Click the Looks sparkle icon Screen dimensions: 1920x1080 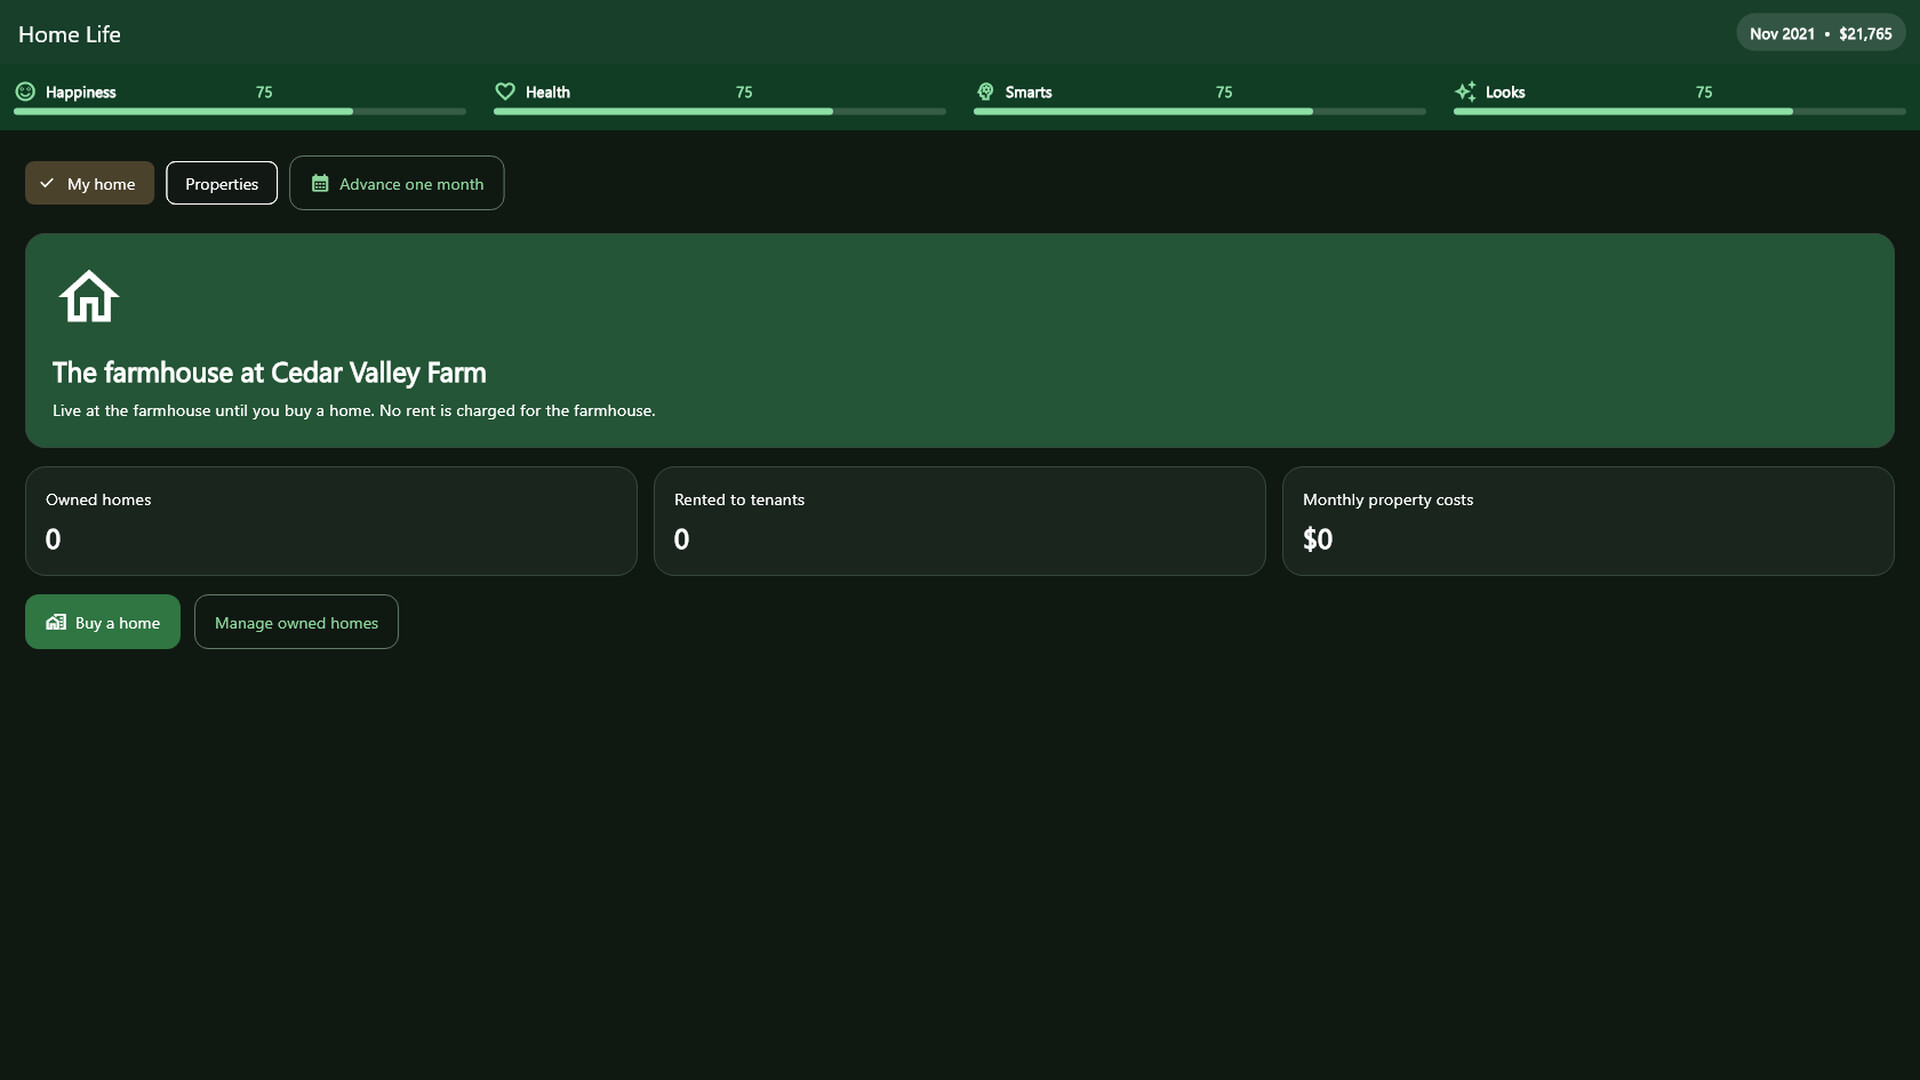coord(1465,91)
